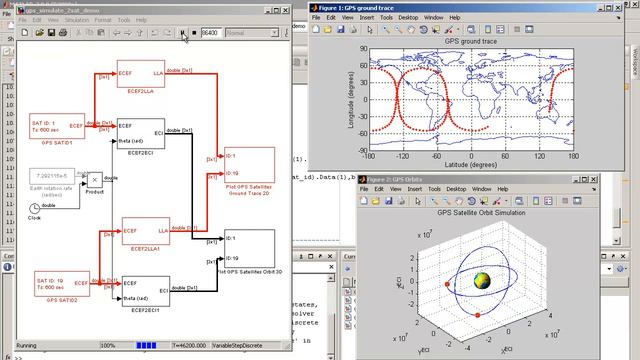The image size is (640, 360).
Task: Insert Legend in Figure 2
Action: [548, 201]
